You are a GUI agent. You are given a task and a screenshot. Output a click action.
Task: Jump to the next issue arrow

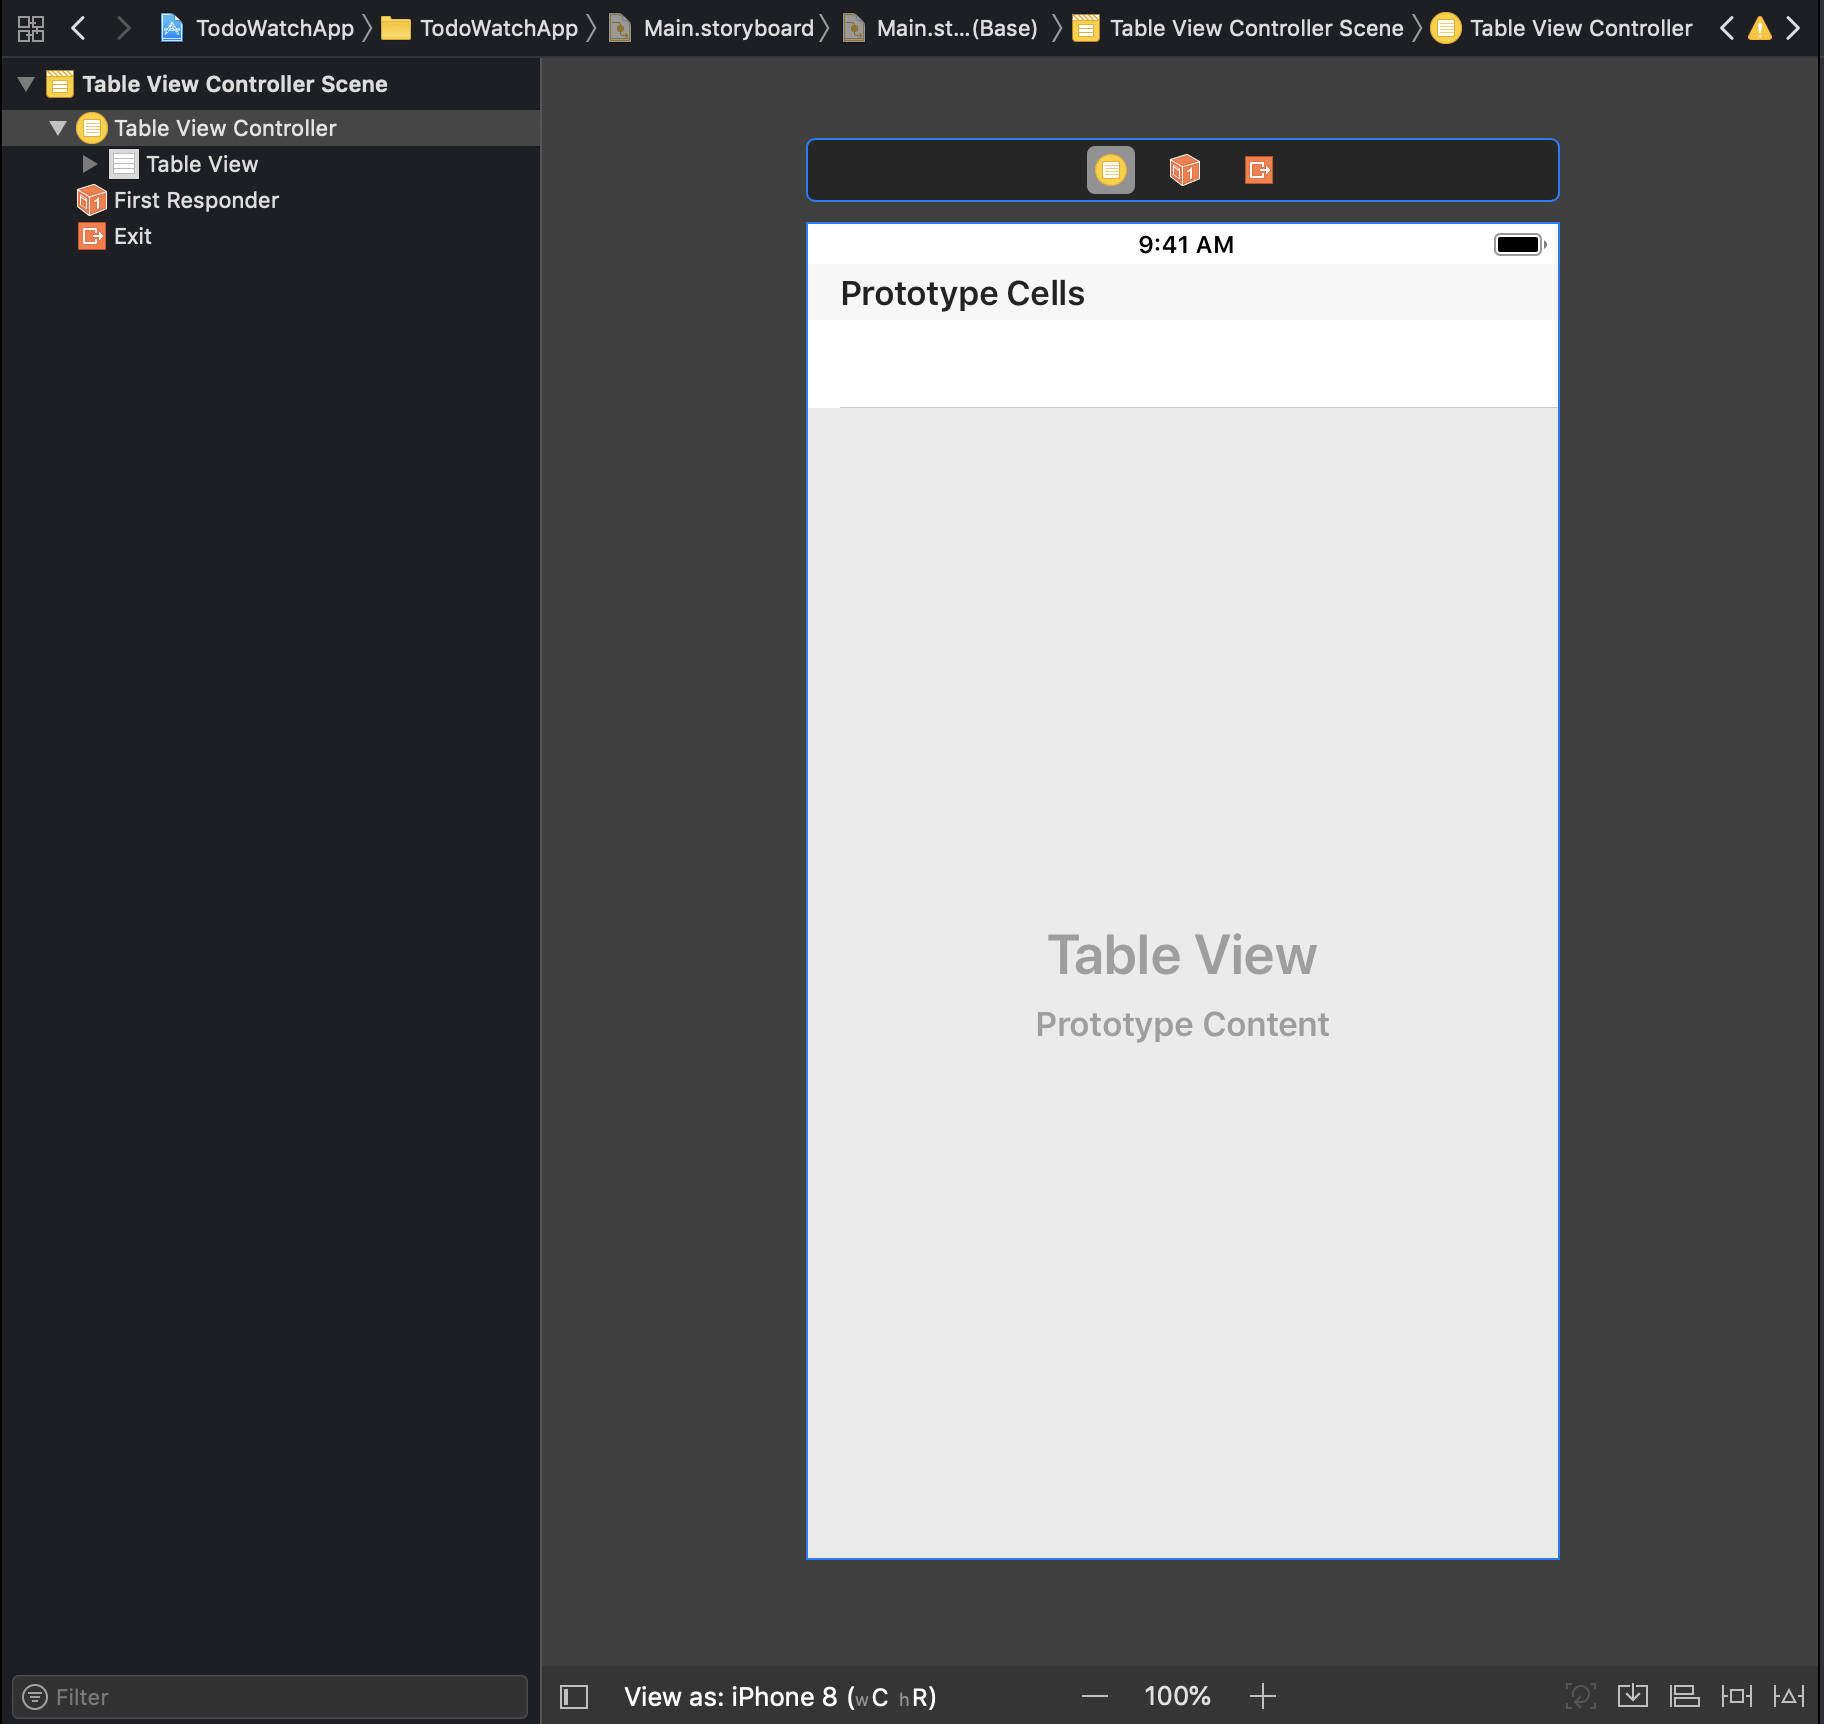[x=1793, y=28]
